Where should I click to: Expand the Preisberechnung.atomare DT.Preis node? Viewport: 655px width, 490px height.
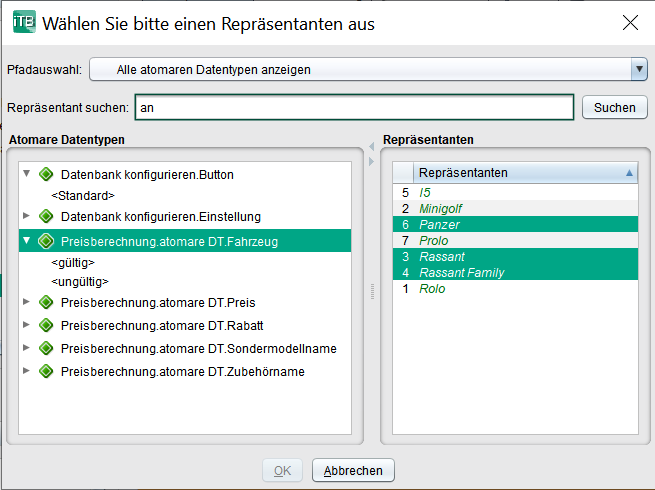tap(26, 301)
